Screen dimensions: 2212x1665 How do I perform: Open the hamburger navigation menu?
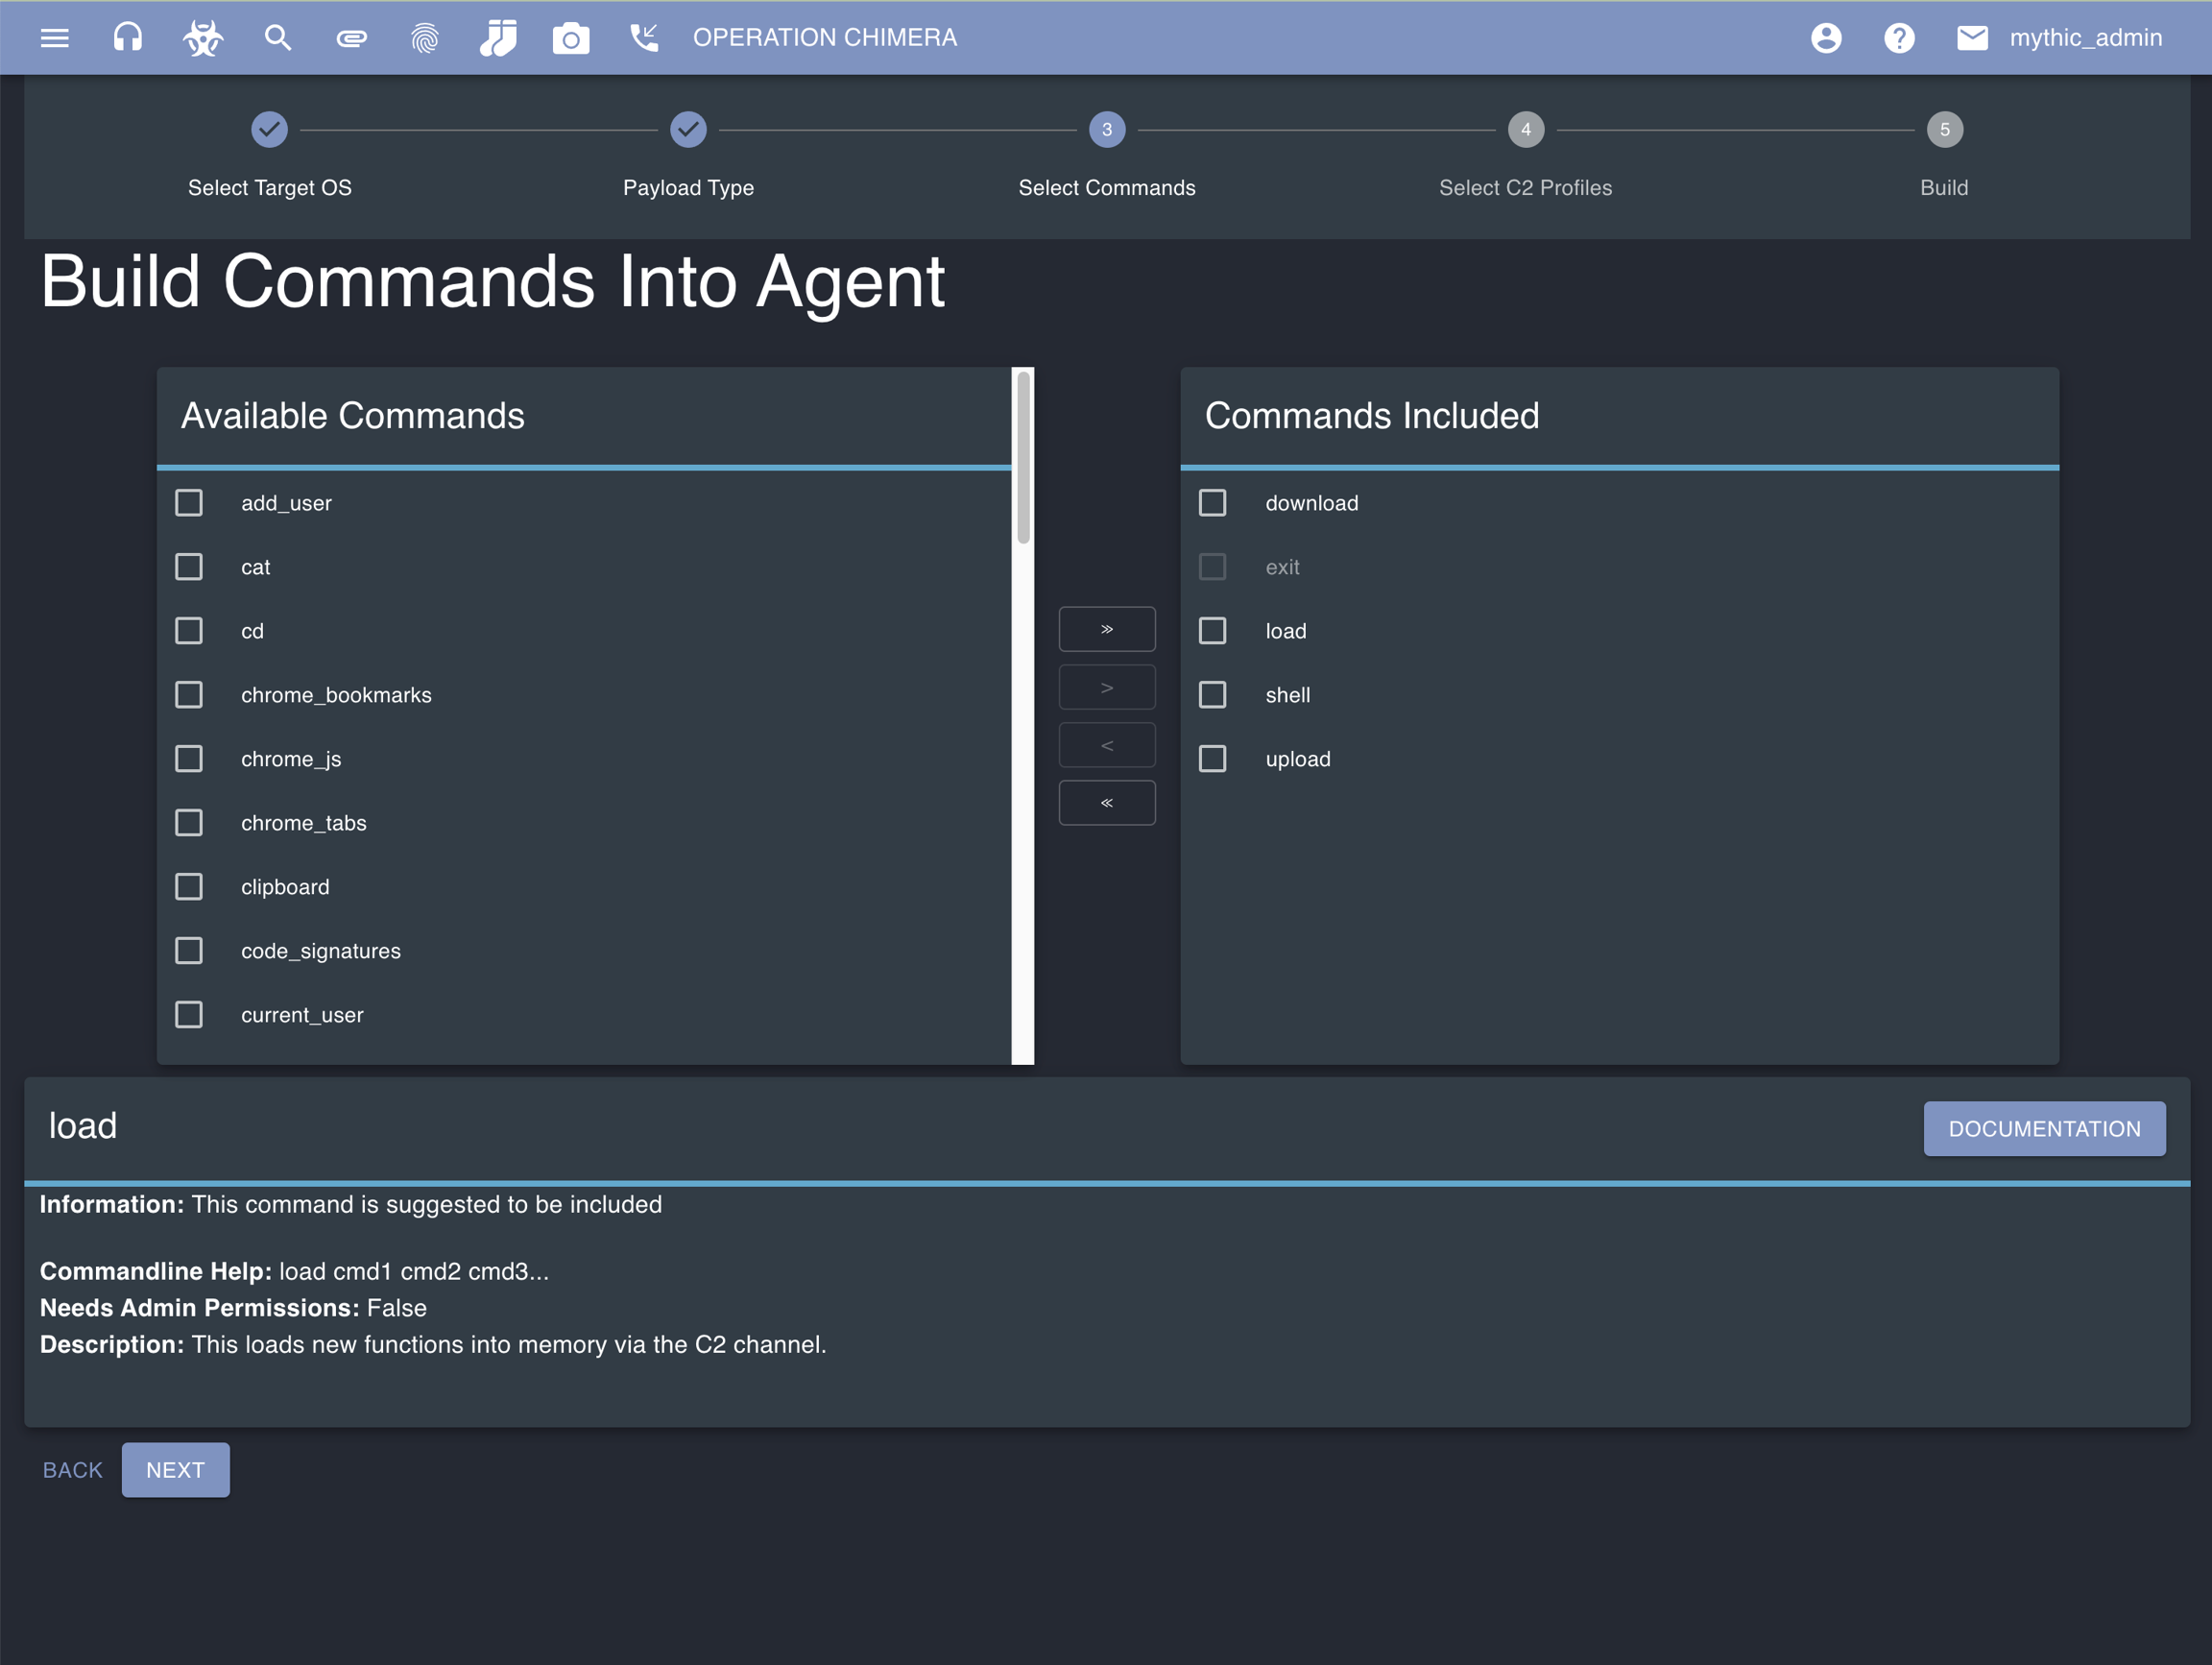coord(54,38)
